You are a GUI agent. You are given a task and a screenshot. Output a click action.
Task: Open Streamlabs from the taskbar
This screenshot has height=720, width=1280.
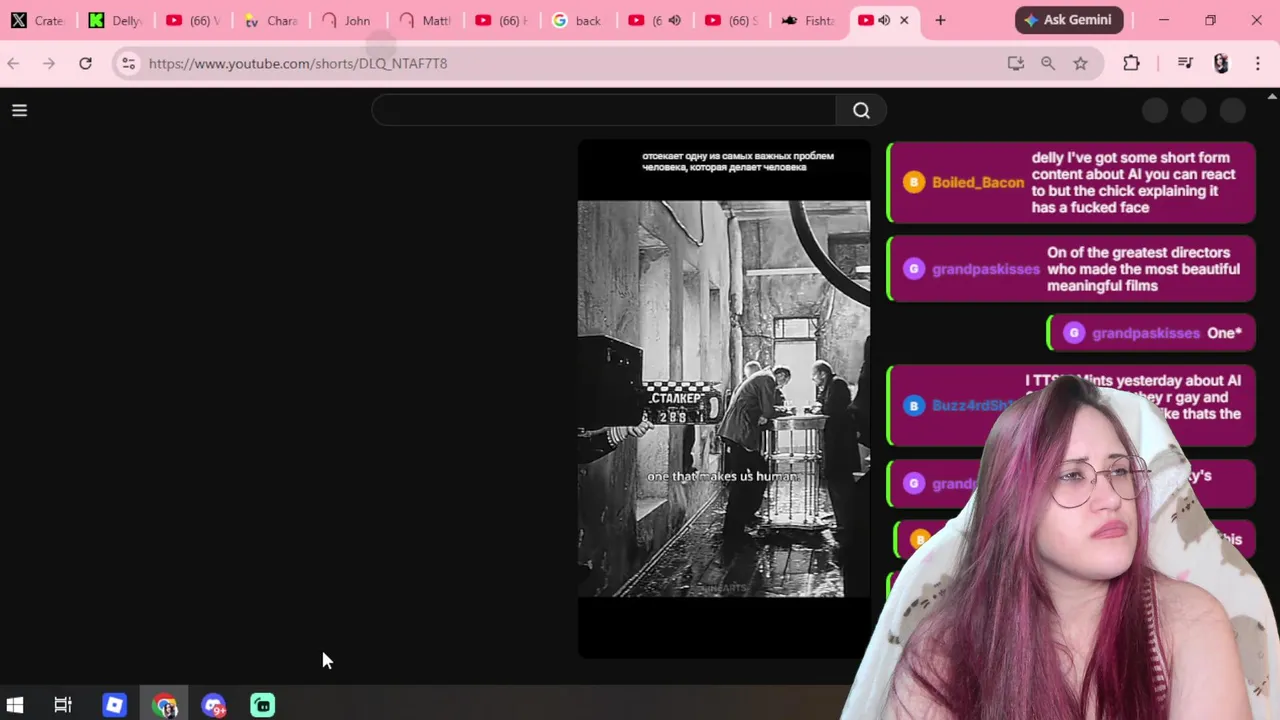point(262,705)
